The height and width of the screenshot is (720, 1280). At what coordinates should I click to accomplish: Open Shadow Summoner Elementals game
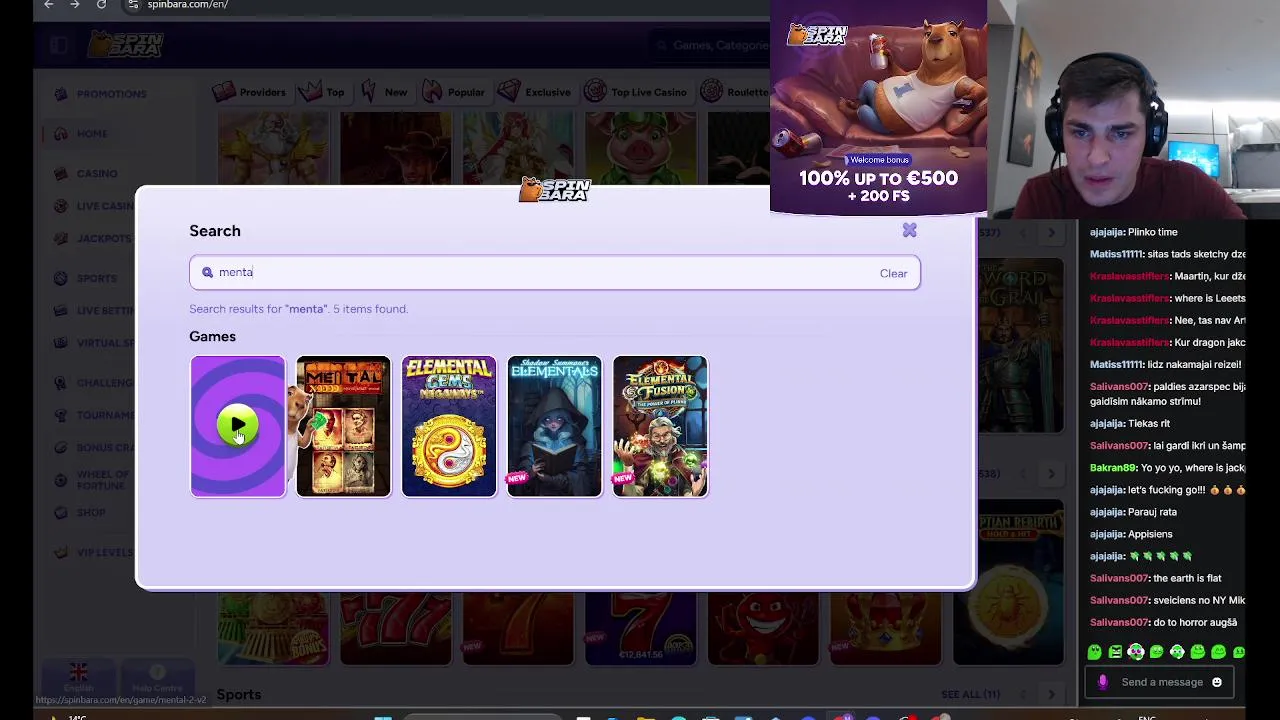tap(554, 426)
